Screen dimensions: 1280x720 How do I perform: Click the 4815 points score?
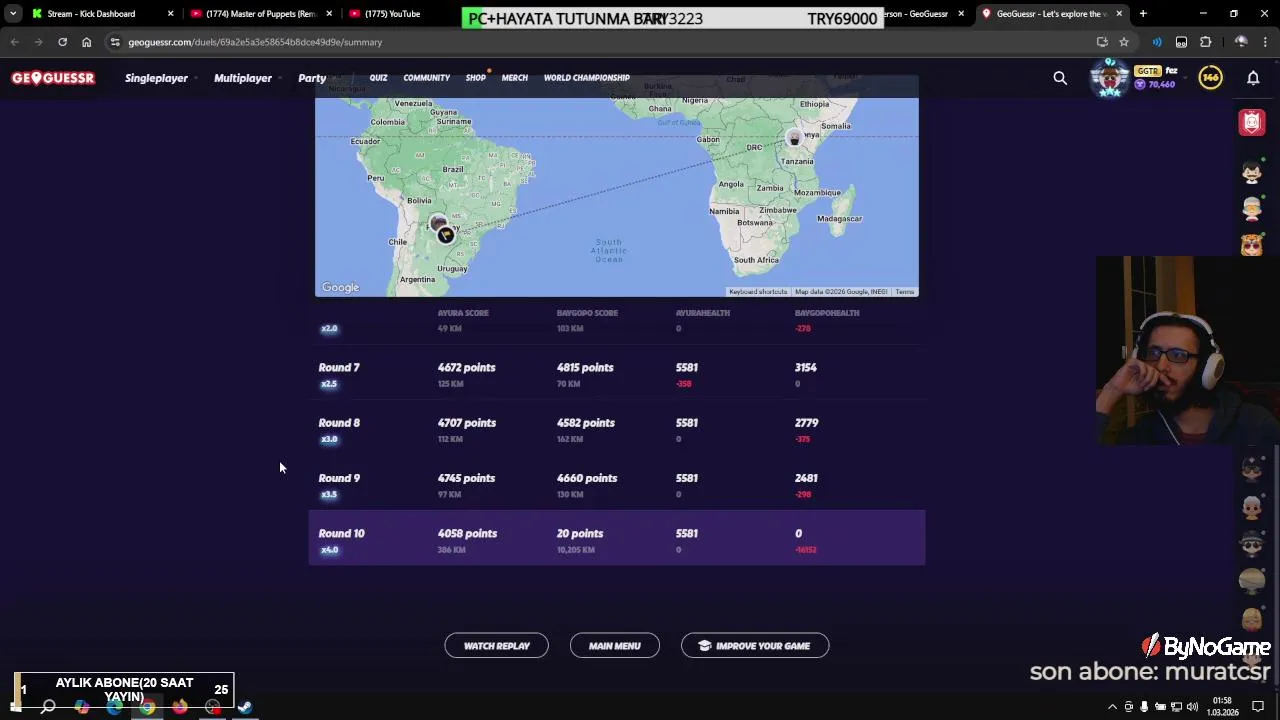pyautogui.click(x=585, y=368)
